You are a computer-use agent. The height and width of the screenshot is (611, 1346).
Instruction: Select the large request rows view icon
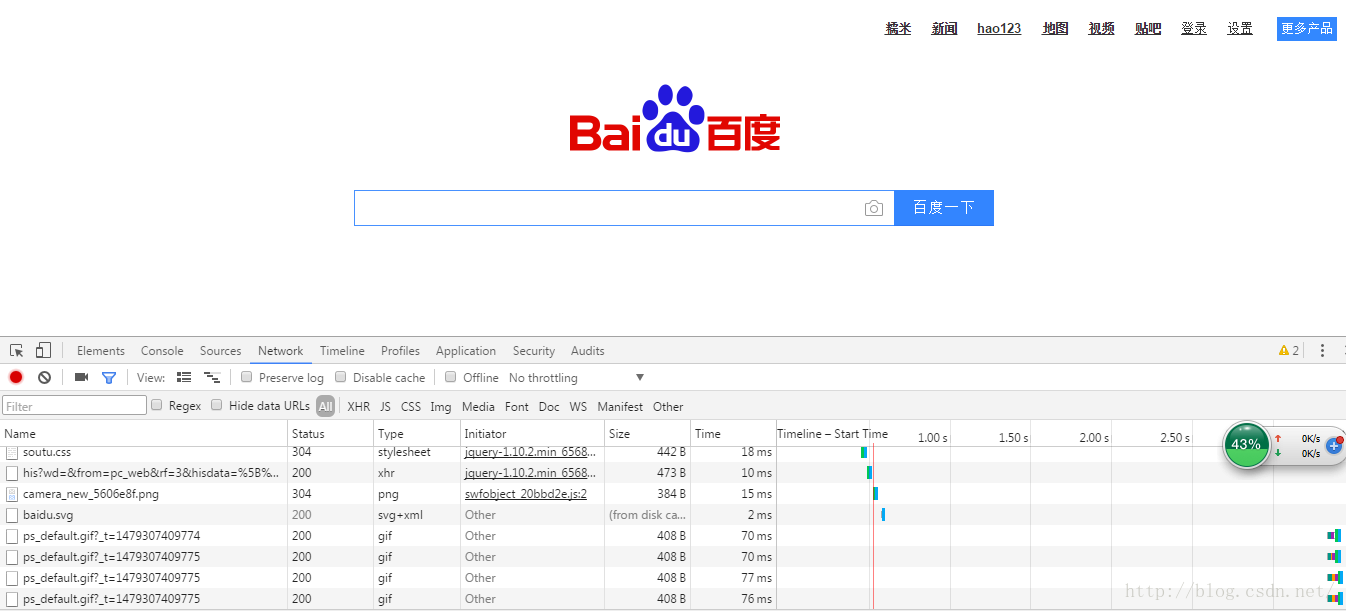(184, 377)
